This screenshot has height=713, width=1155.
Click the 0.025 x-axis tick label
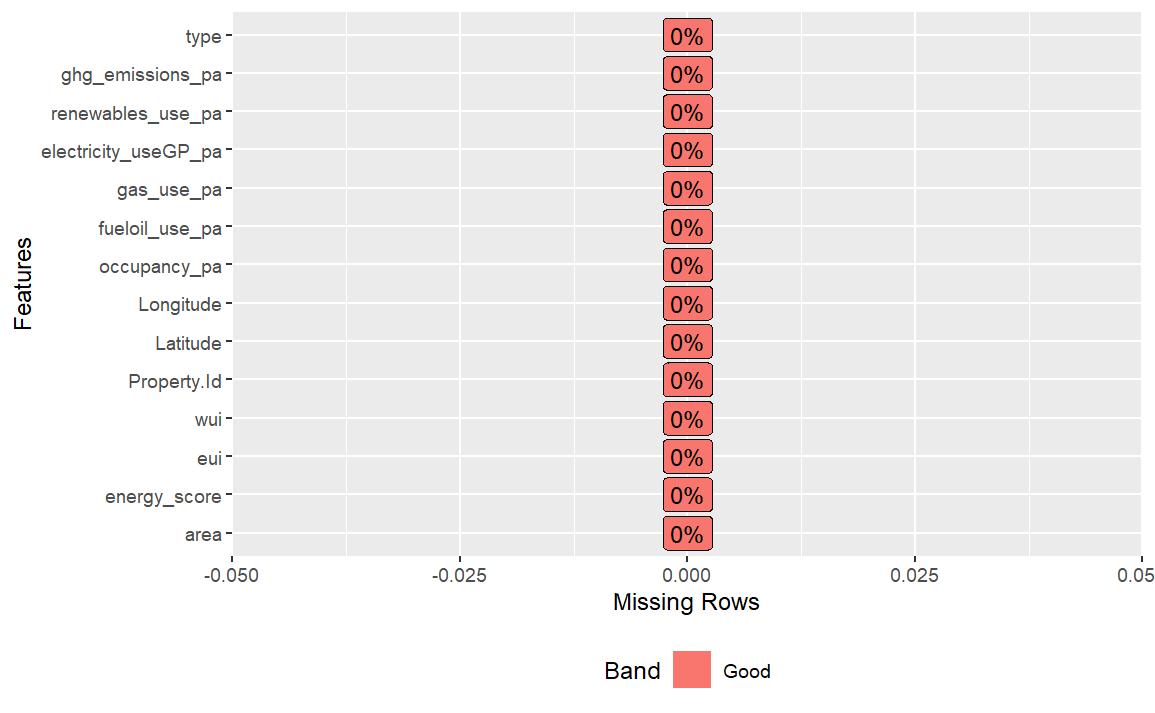pos(914,575)
